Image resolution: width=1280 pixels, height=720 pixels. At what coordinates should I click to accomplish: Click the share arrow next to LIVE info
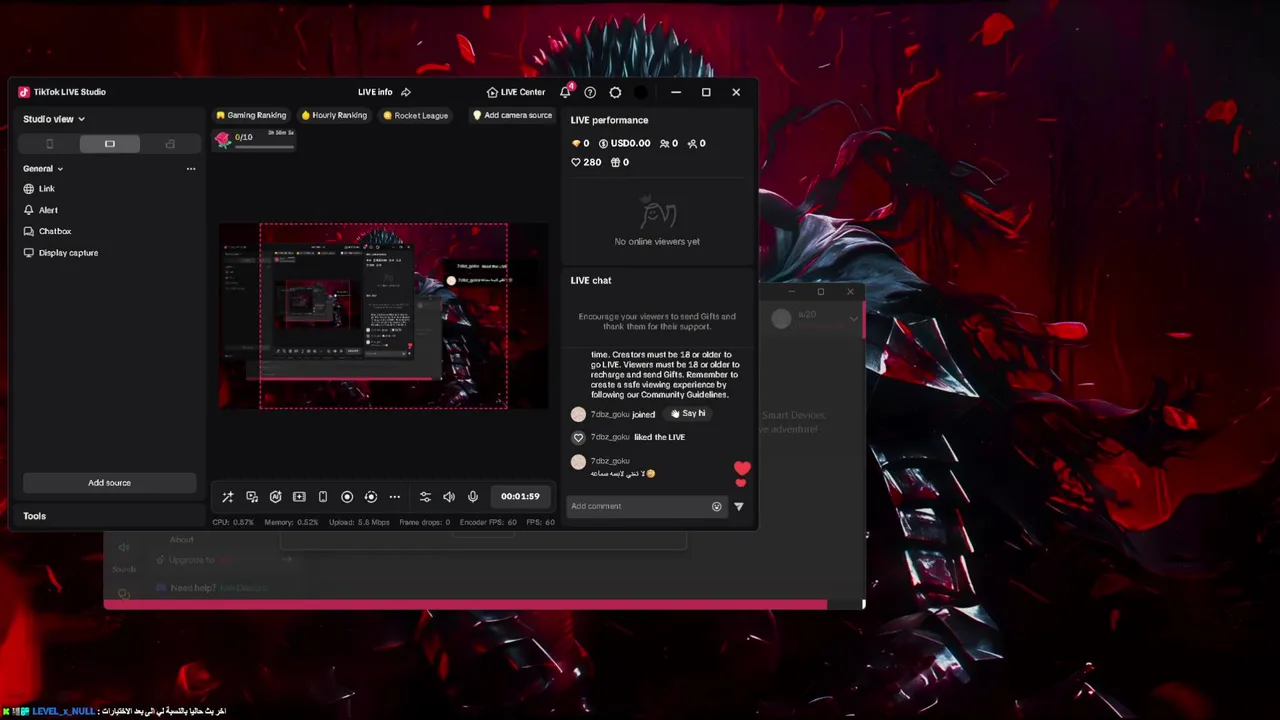406,92
